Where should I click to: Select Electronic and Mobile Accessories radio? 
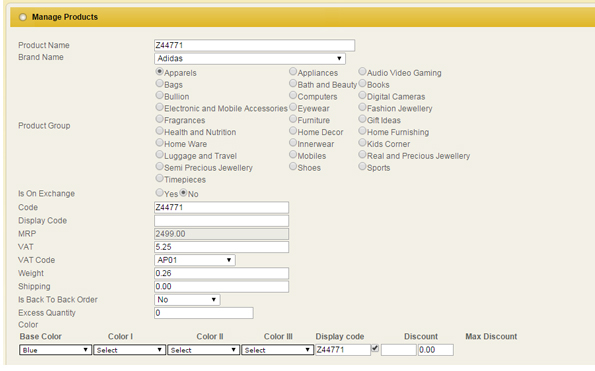159,107
